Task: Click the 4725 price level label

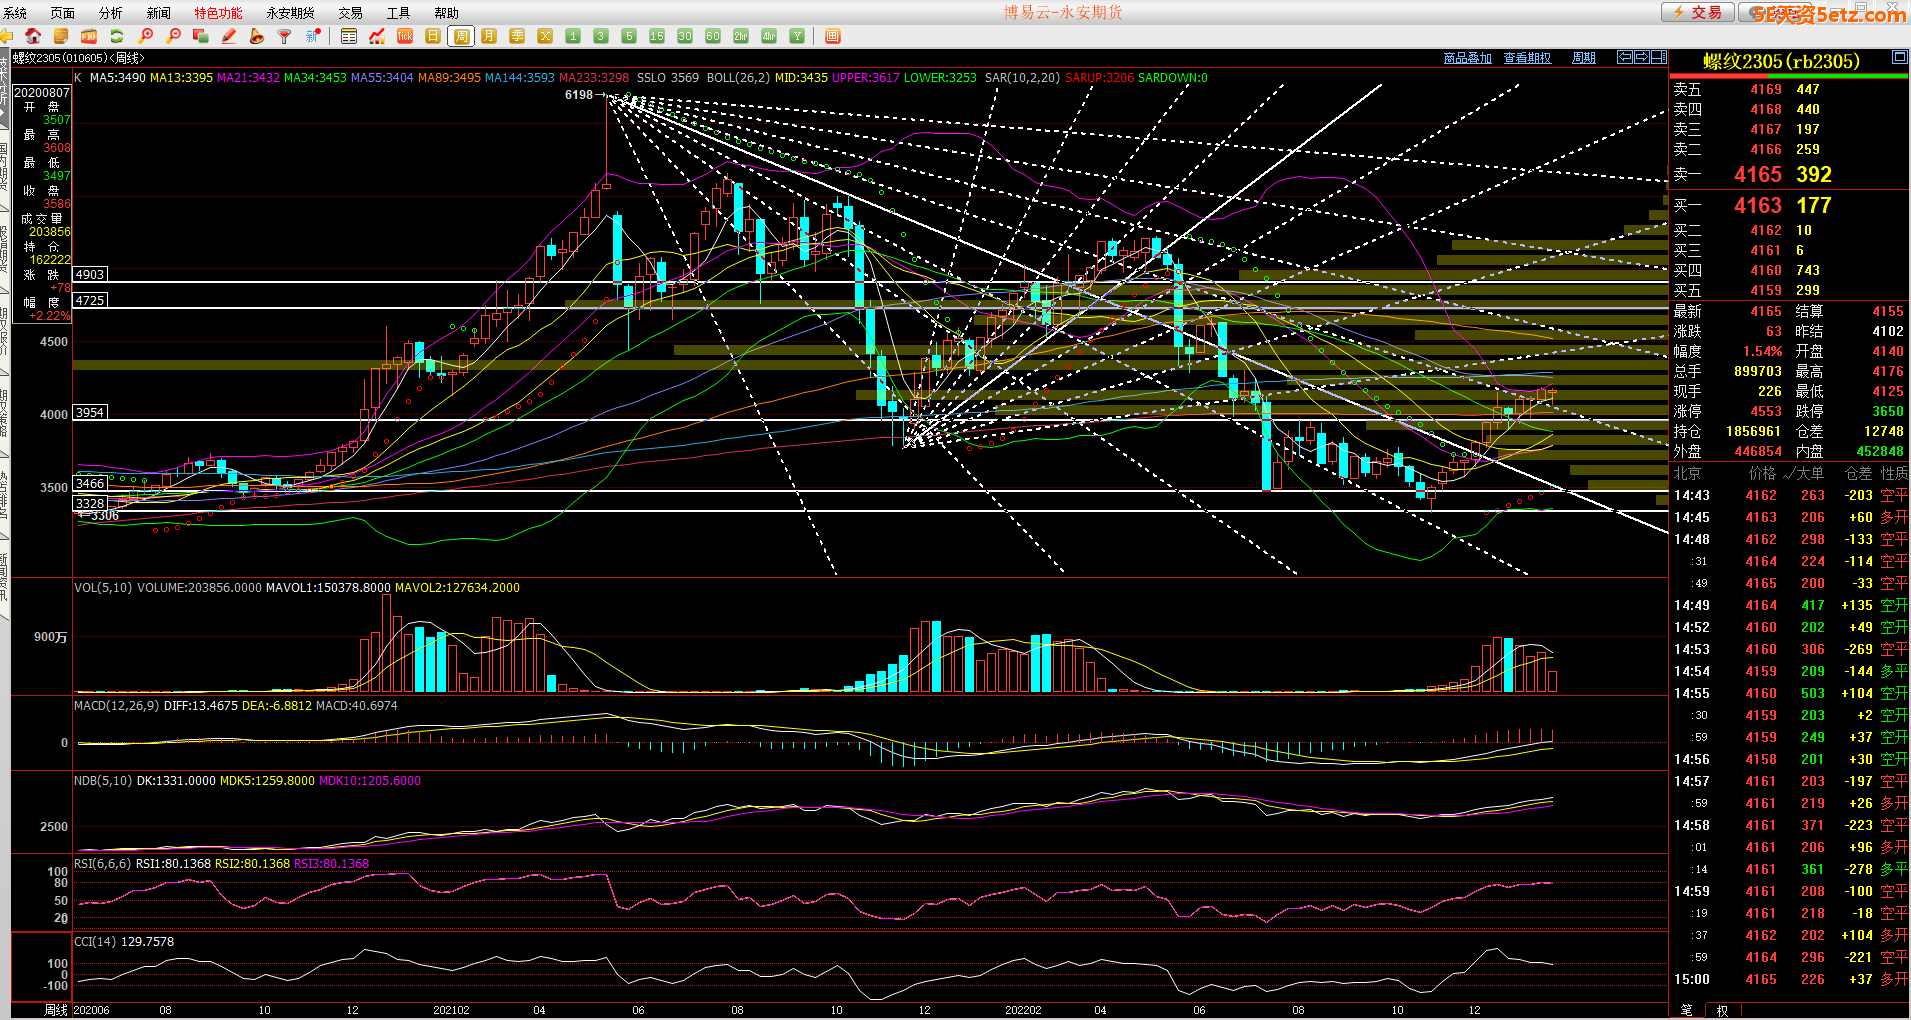Action: pyautogui.click(x=90, y=300)
